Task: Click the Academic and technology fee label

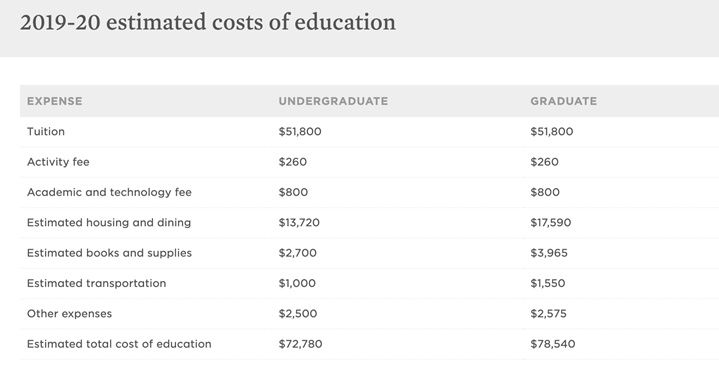Action: (109, 192)
